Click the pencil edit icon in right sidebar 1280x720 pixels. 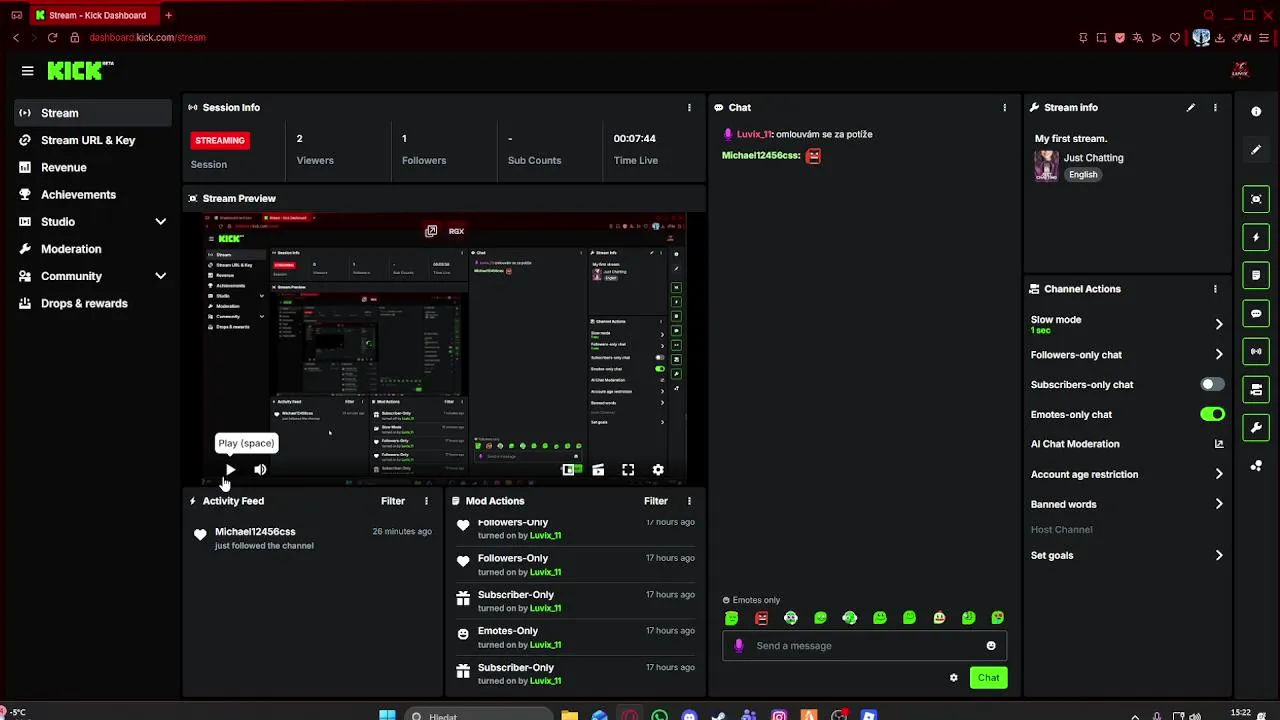point(1256,150)
